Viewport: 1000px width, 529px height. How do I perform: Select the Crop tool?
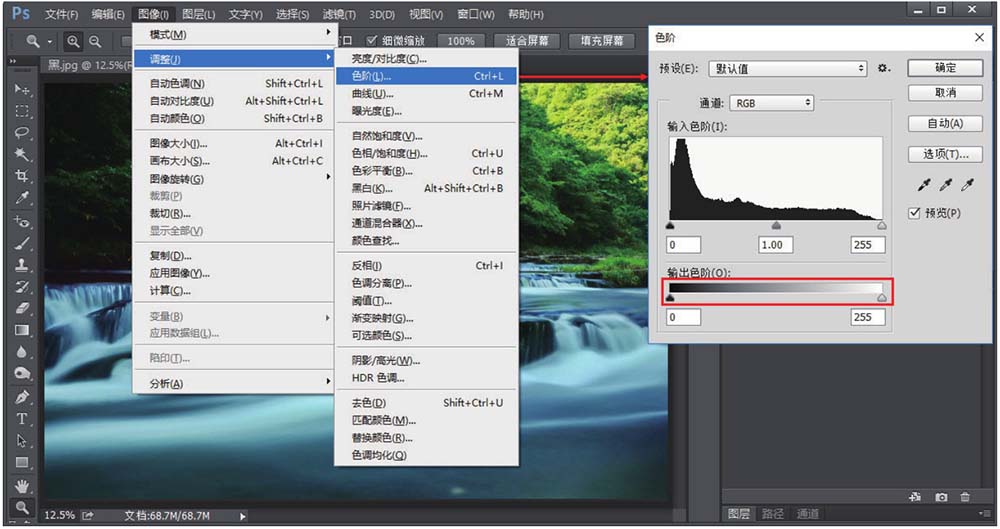(x=22, y=176)
